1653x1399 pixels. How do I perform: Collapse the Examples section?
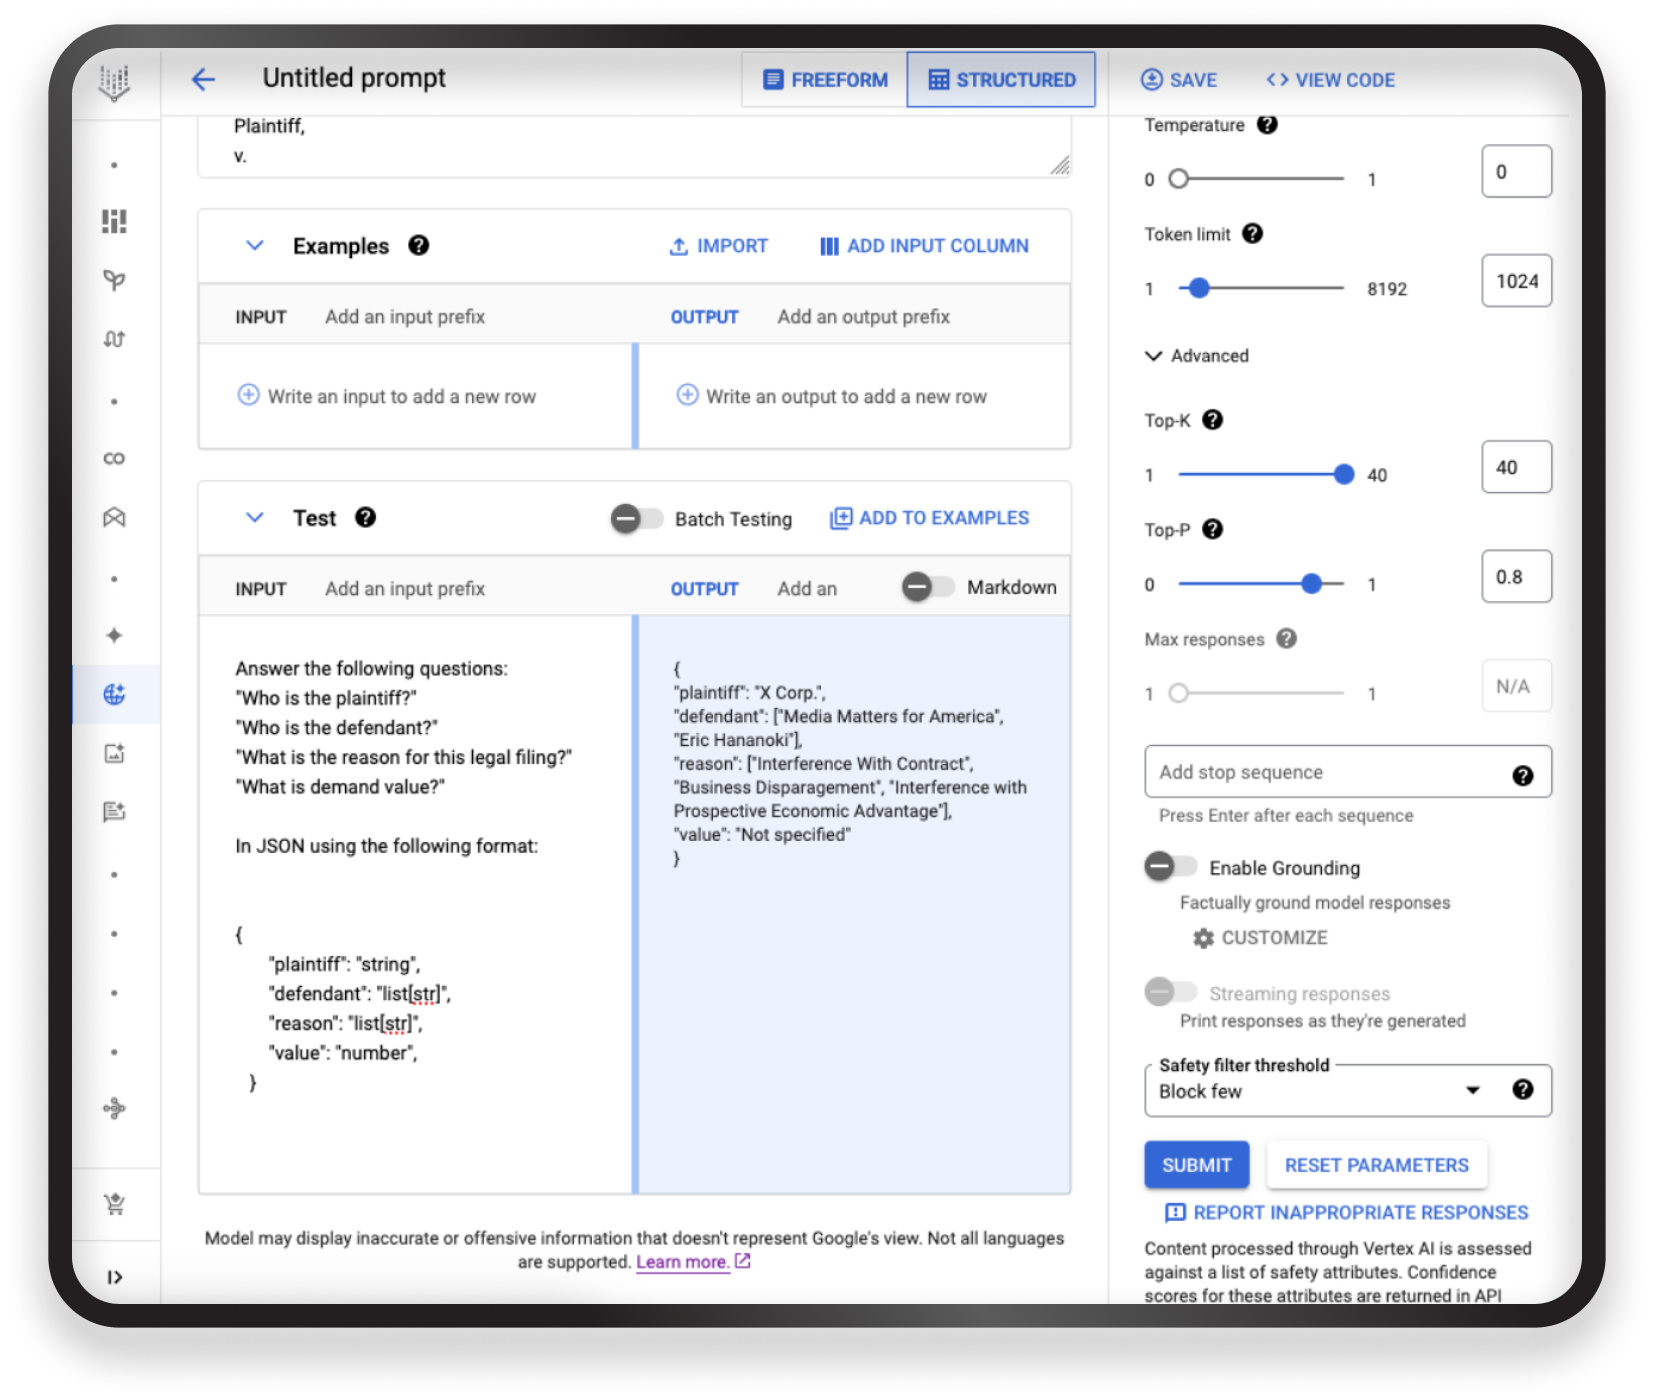(x=255, y=246)
